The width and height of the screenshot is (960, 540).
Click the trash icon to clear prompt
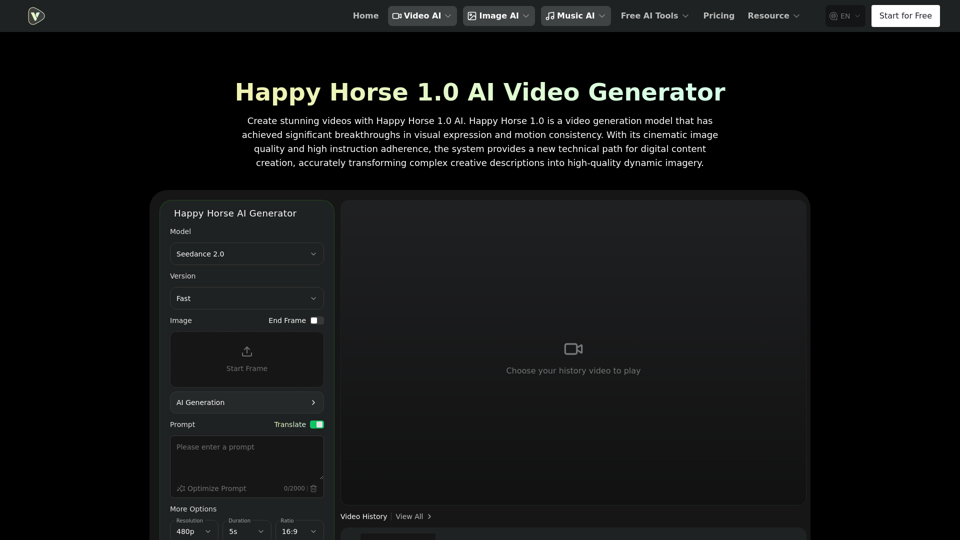click(314, 489)
